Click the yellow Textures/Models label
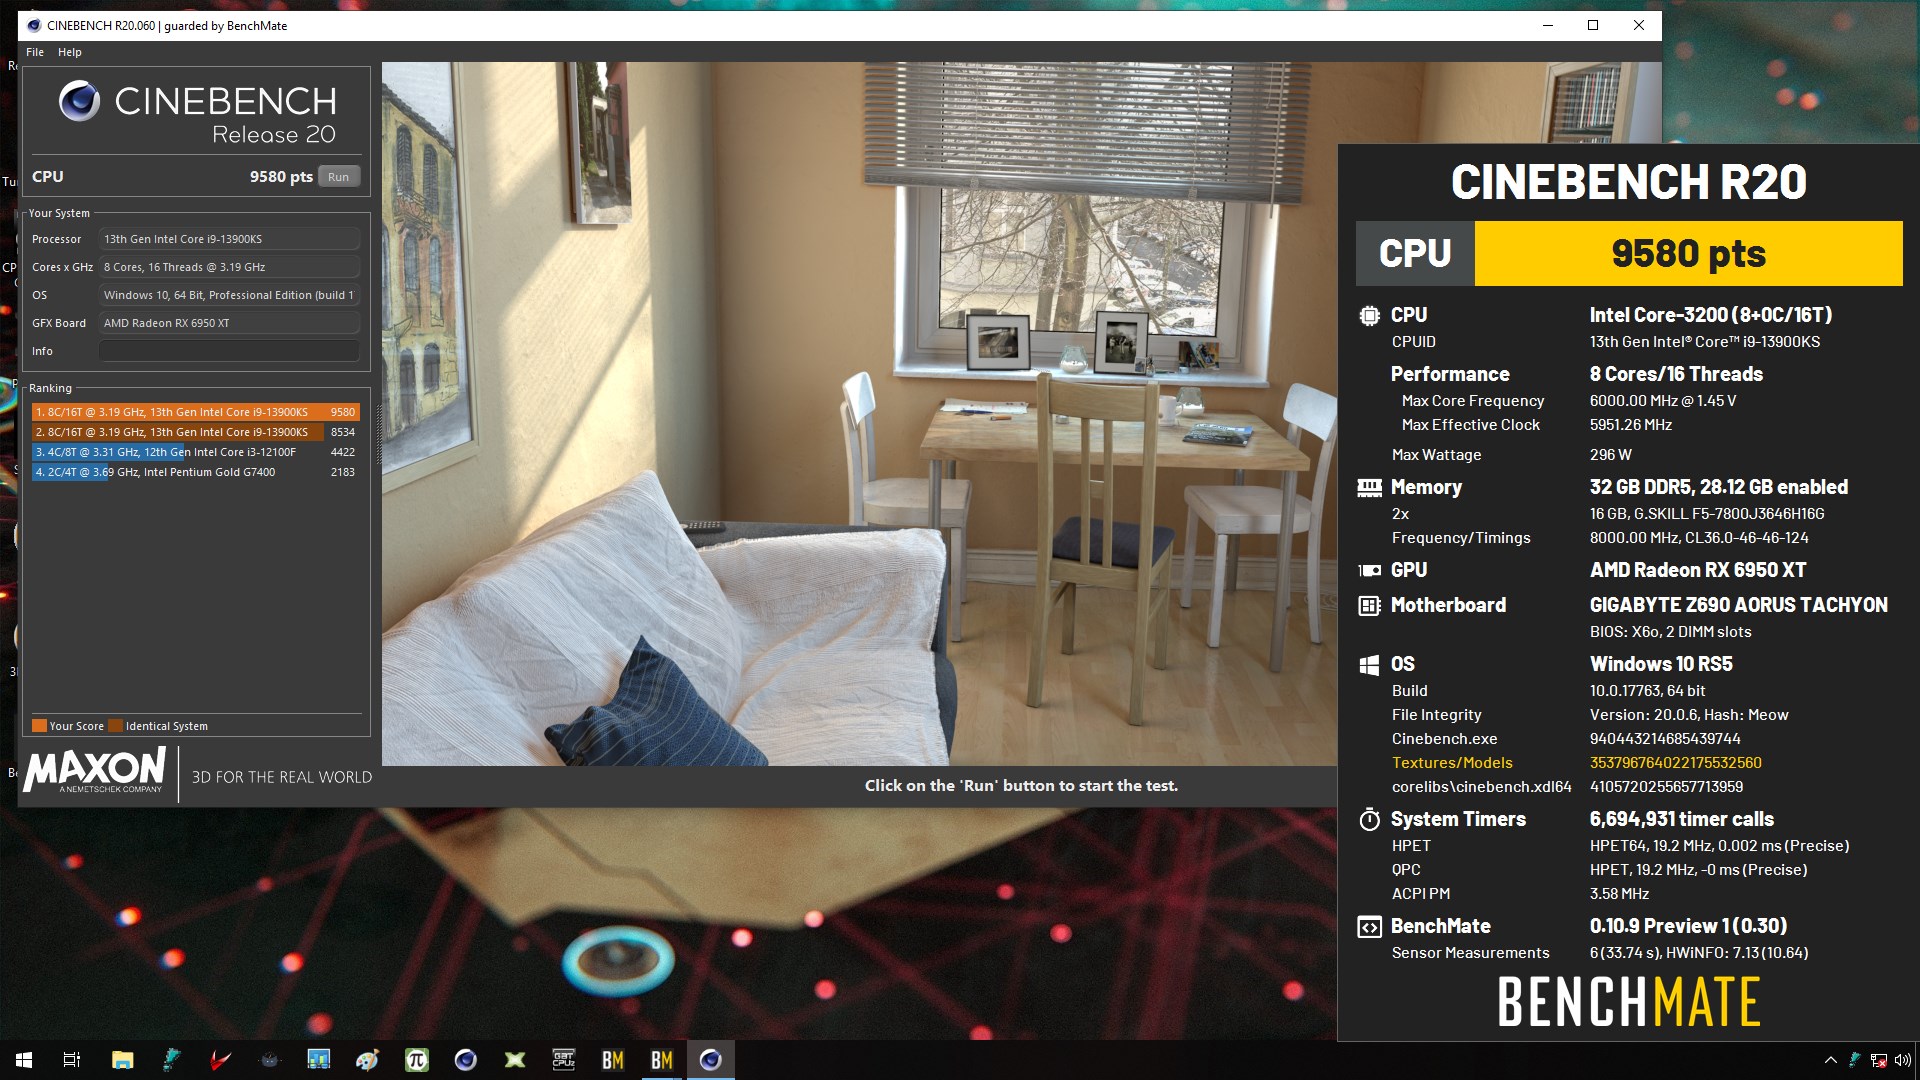 [x=1452, y=763]
